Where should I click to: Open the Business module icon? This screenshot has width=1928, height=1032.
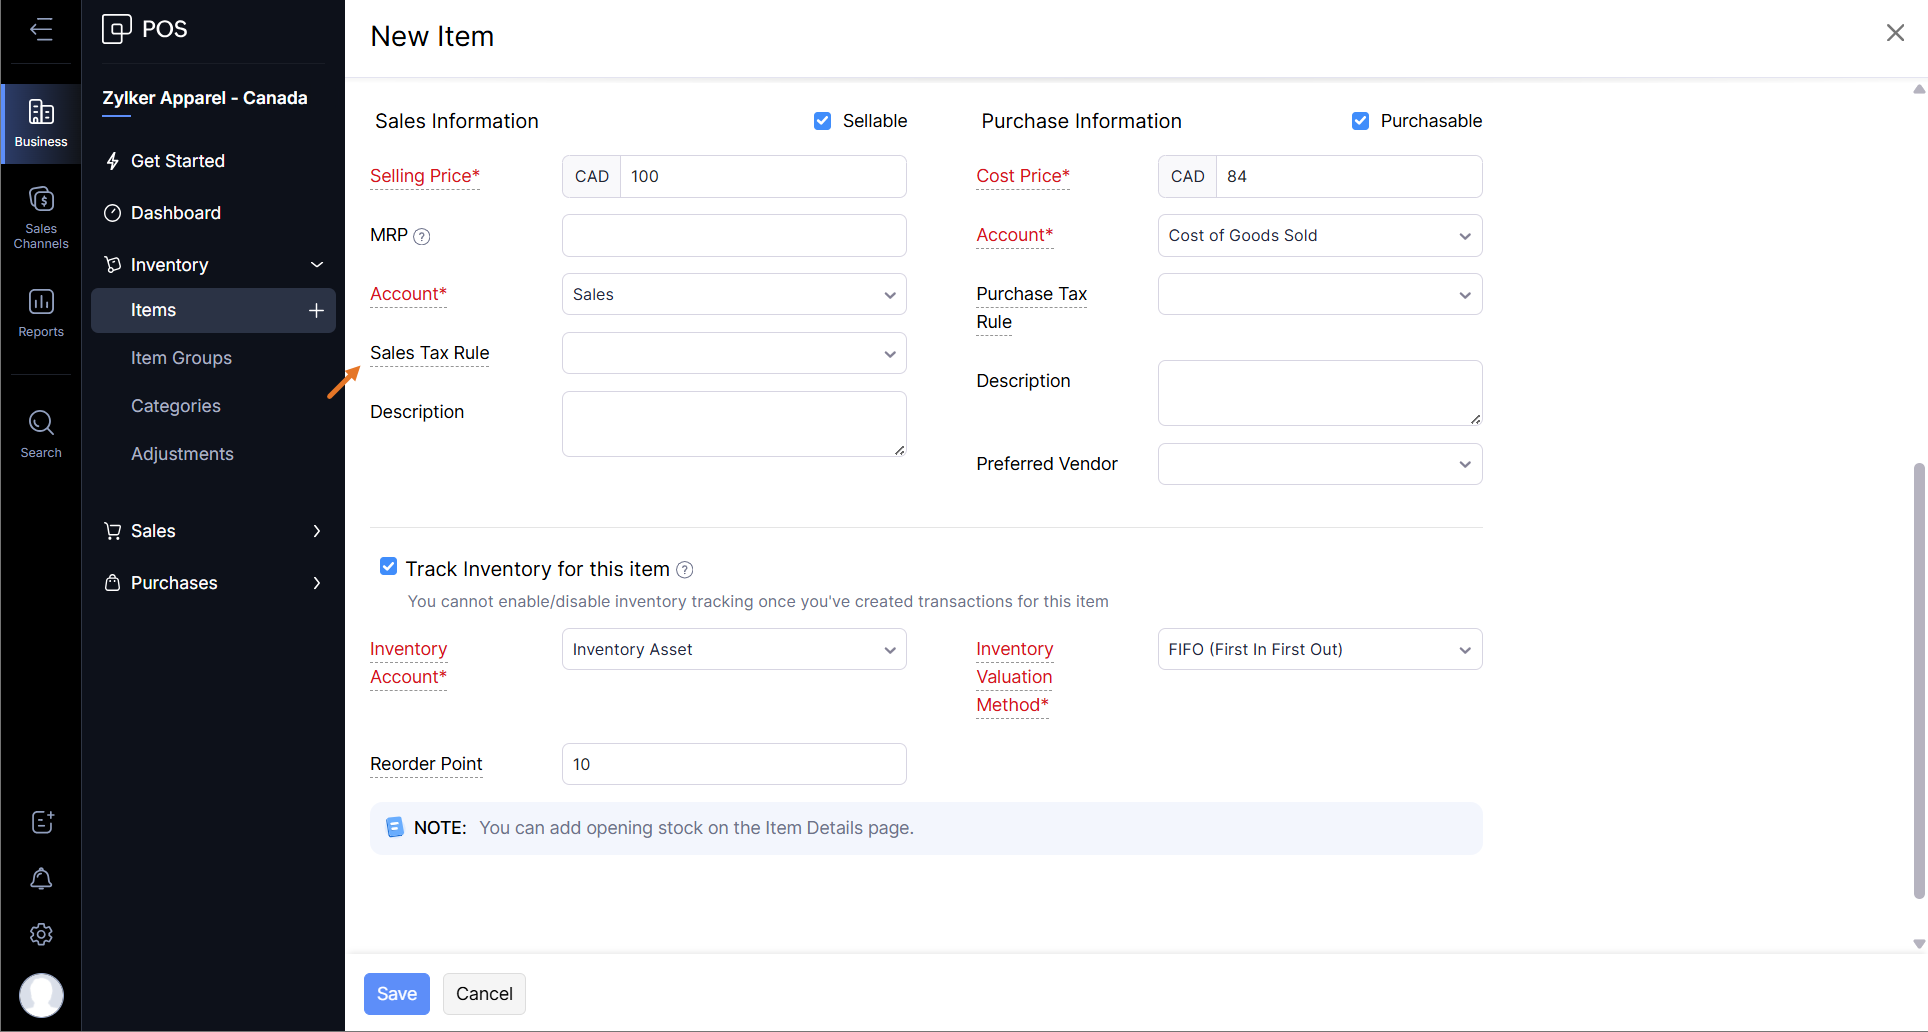41,123
